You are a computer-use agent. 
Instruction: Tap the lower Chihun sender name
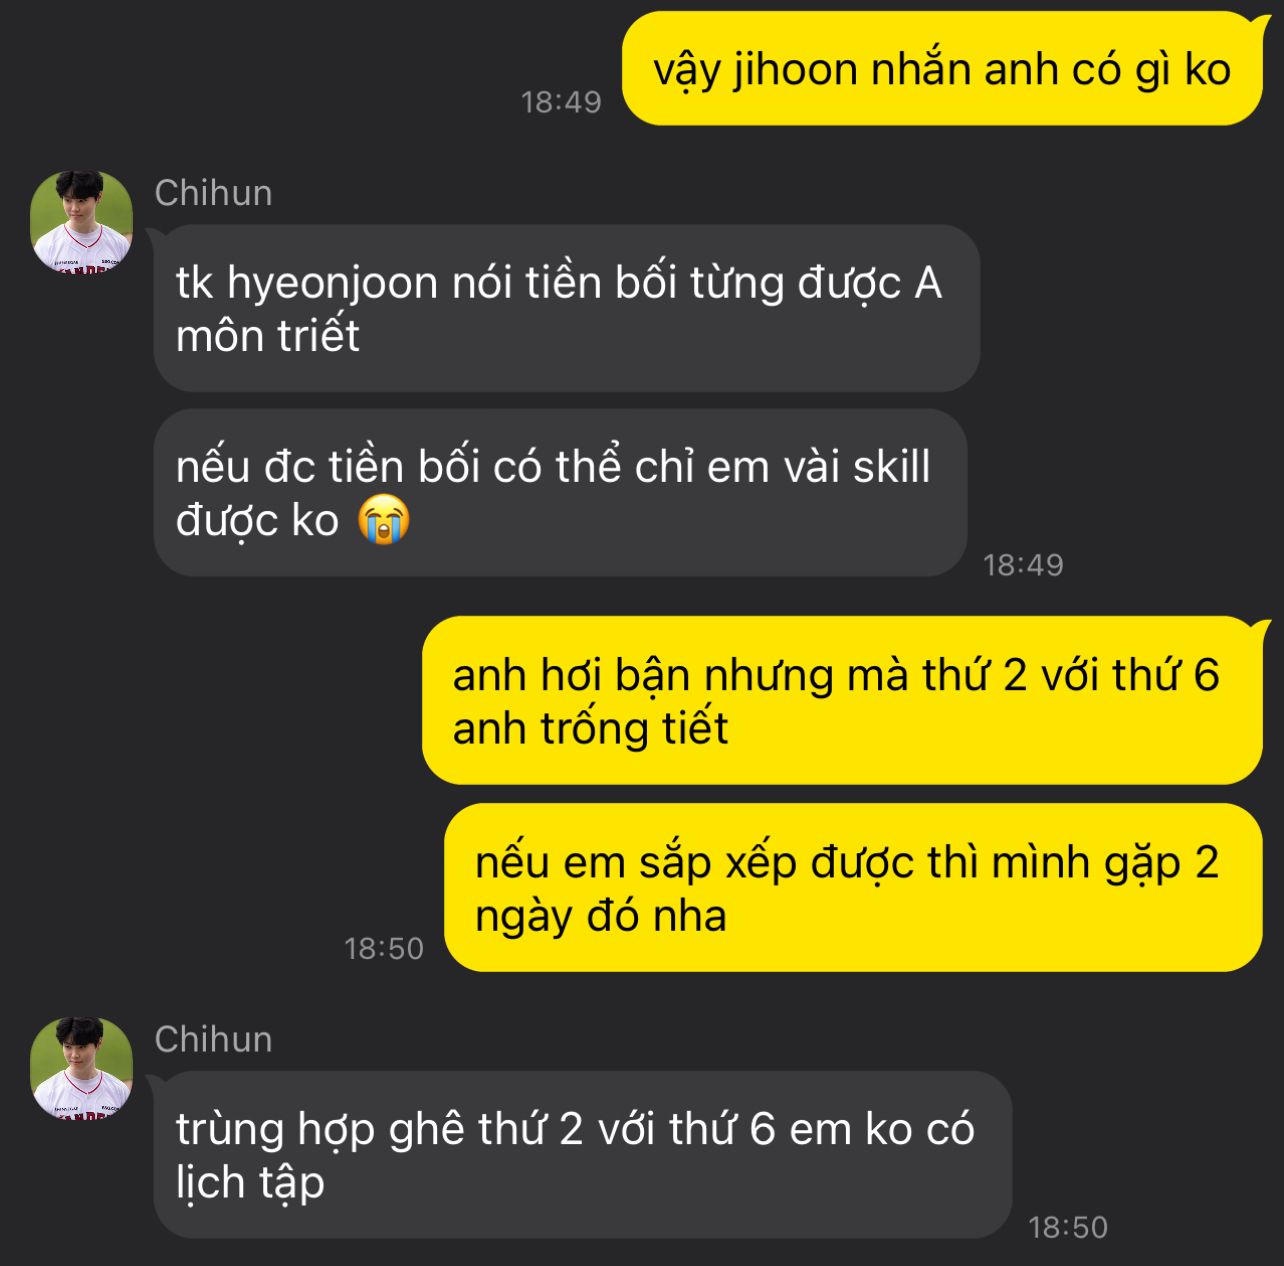pos(213,1040)
